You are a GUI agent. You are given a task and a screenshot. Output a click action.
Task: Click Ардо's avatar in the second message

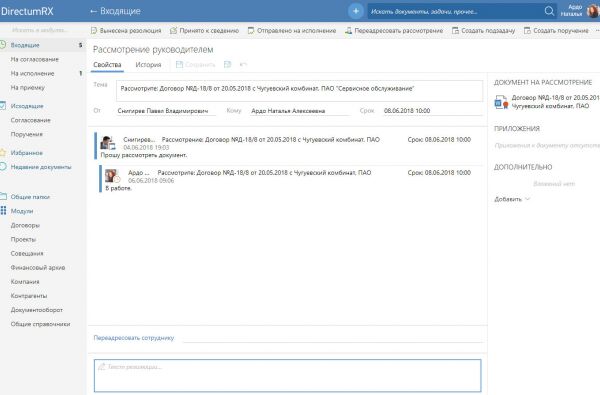112,176
